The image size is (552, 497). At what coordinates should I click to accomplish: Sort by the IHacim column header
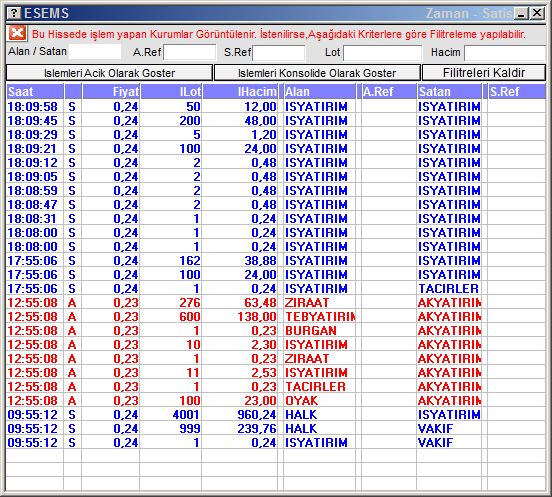[x=240, y=92]
